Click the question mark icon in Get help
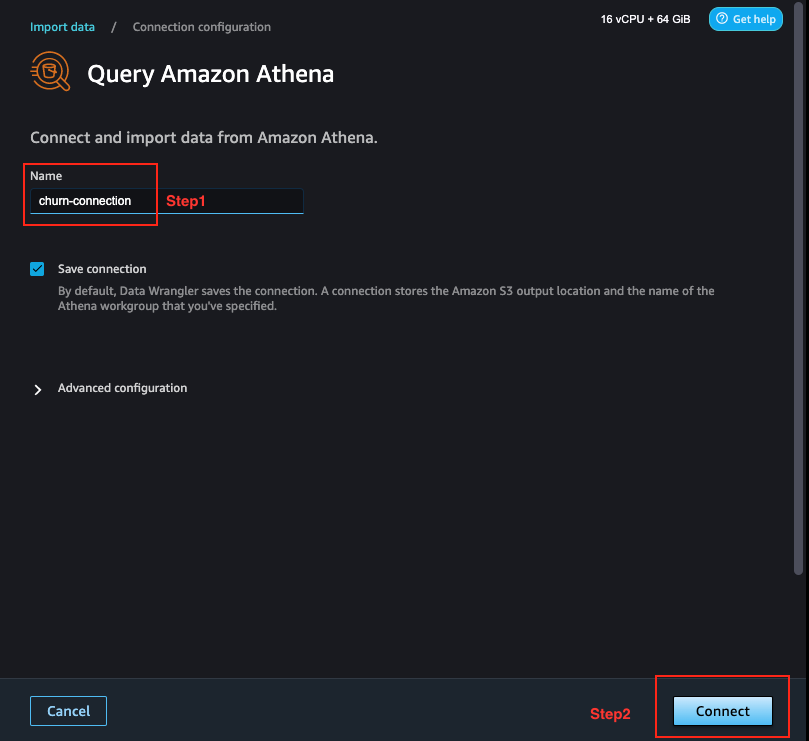 tap(722, 19)
